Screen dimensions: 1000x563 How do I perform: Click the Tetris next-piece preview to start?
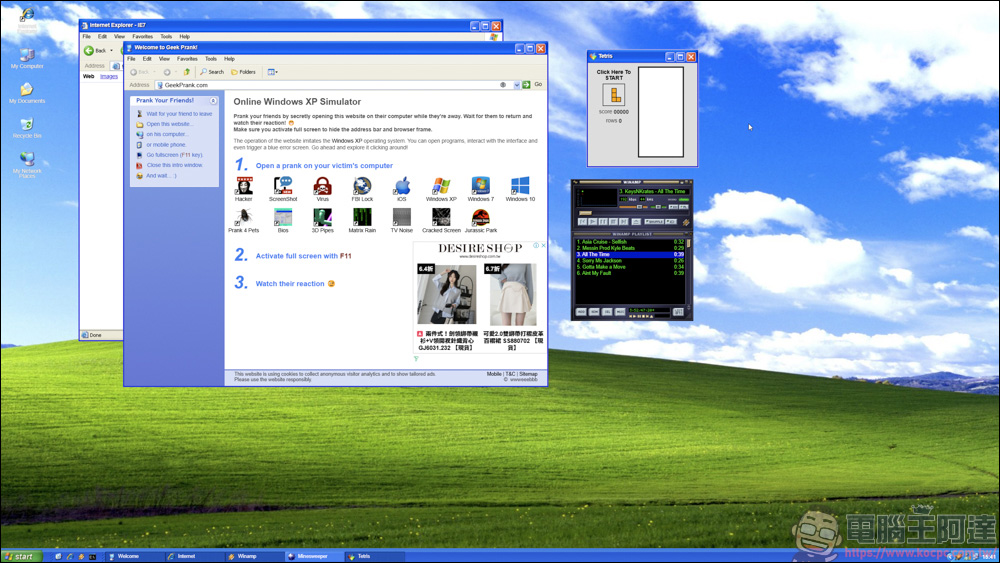tap(614, 95)
